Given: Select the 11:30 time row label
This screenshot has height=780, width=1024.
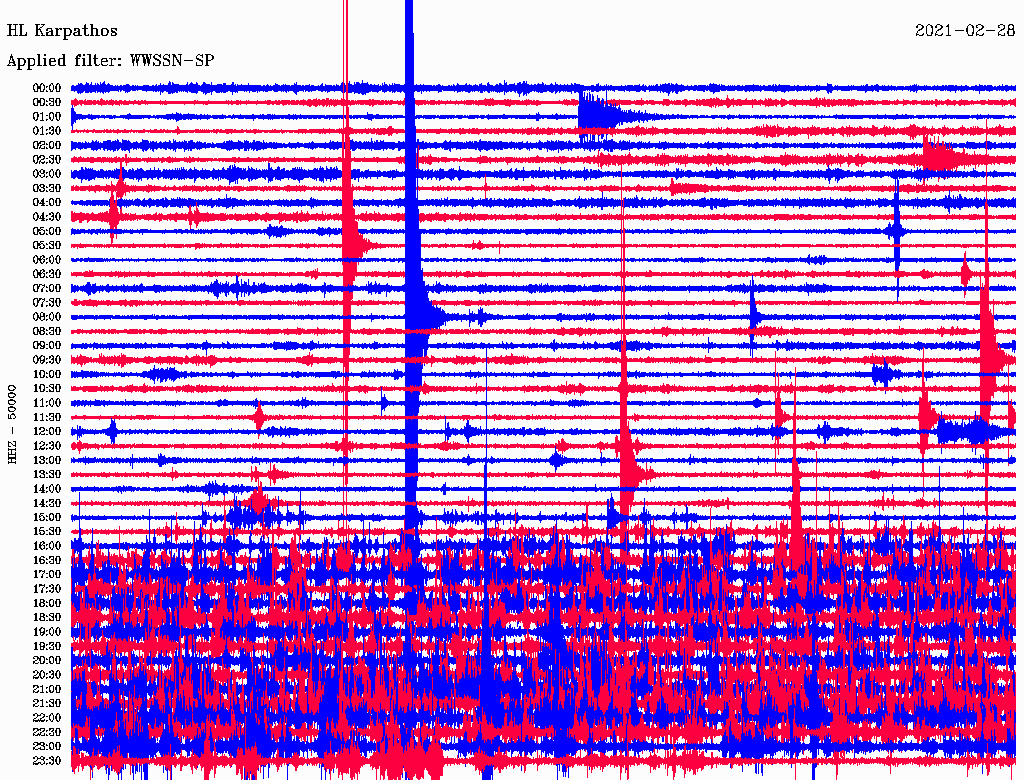Looking at the screenshot, I should coord(47,417).
